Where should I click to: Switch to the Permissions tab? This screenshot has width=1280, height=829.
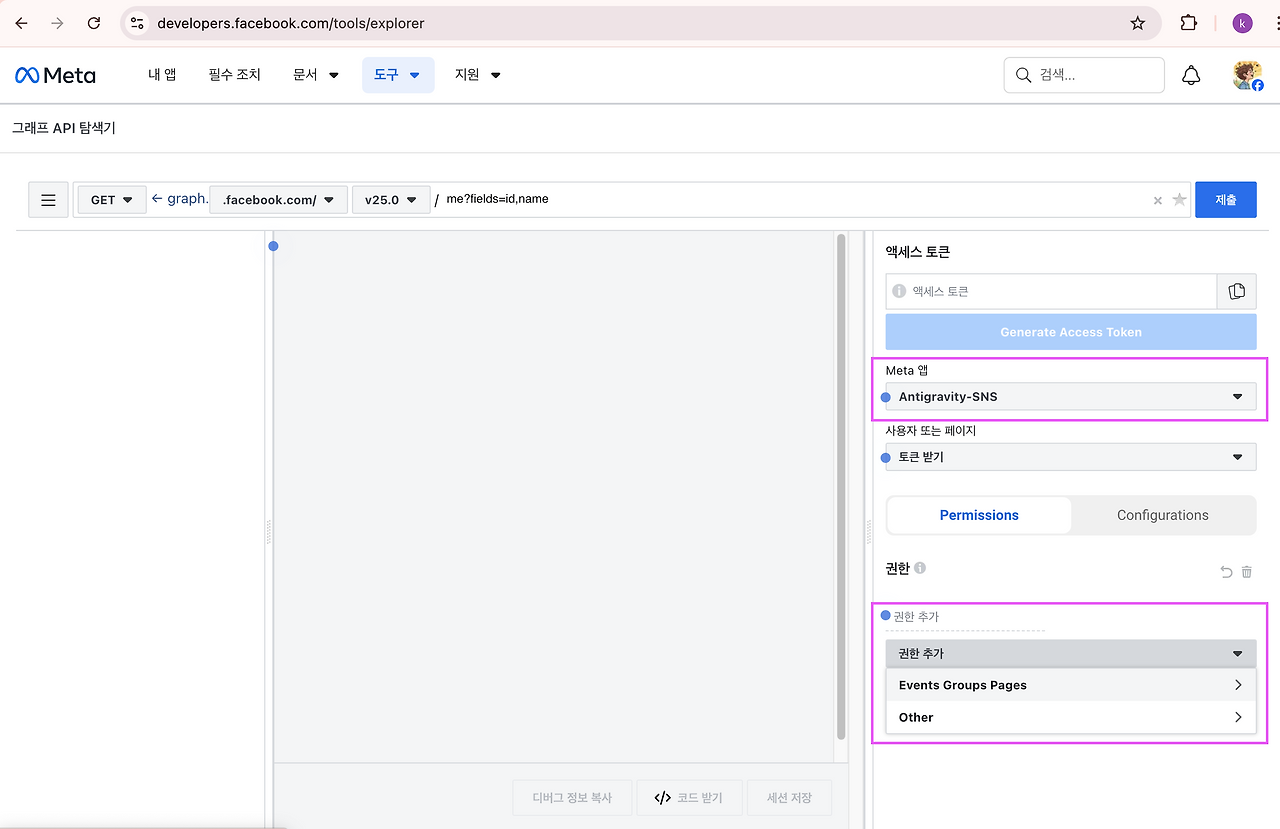pos(979,515)
